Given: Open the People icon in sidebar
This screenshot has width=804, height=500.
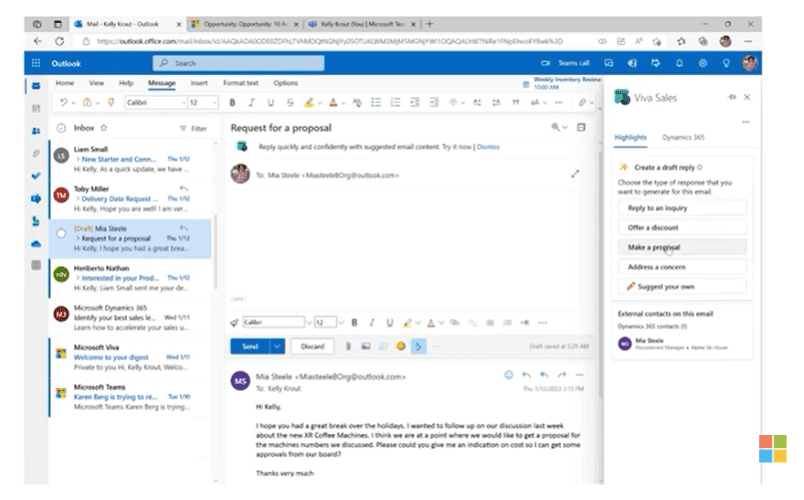Looking at the screenshot, I should point(36,131).
